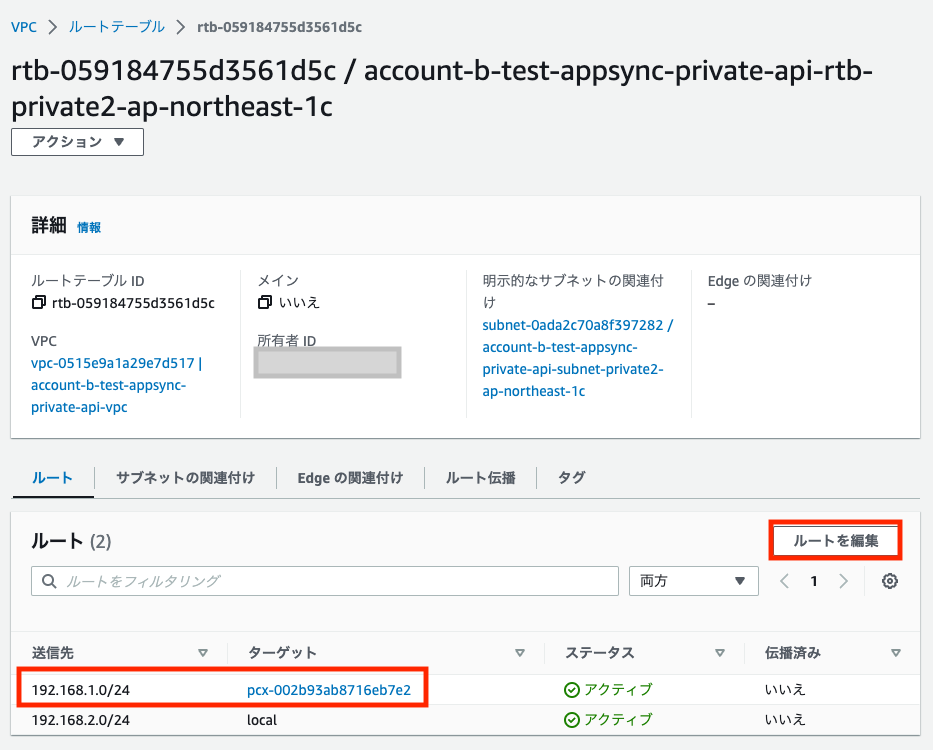The height and width of the screenshot is (750, 933).
Task: Go to the previous page of routes
Action: (x=784, y=581)
